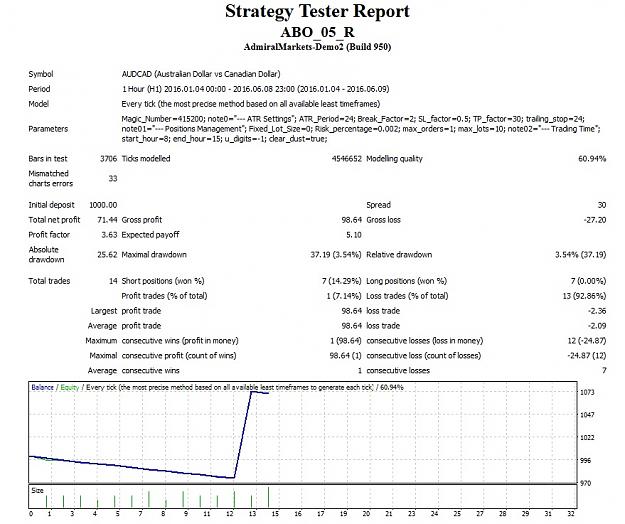Click the 'Symbol' row label
This screenshot has width=625, height=524.
pos(41,74)
